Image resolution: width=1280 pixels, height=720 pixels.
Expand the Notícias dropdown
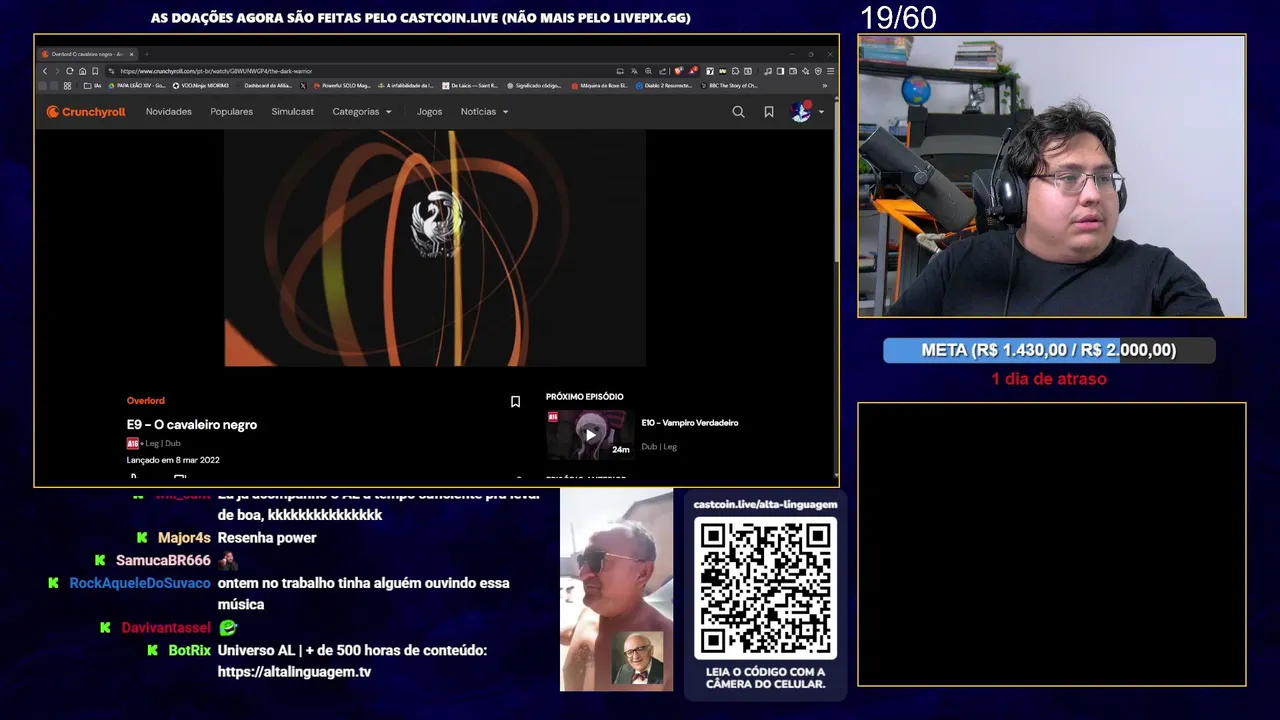[x=484, y=112]
